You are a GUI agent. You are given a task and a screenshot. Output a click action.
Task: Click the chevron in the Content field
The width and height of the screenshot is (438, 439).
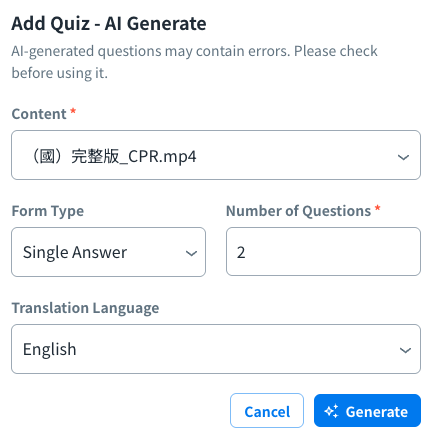(x=403, y=157)
